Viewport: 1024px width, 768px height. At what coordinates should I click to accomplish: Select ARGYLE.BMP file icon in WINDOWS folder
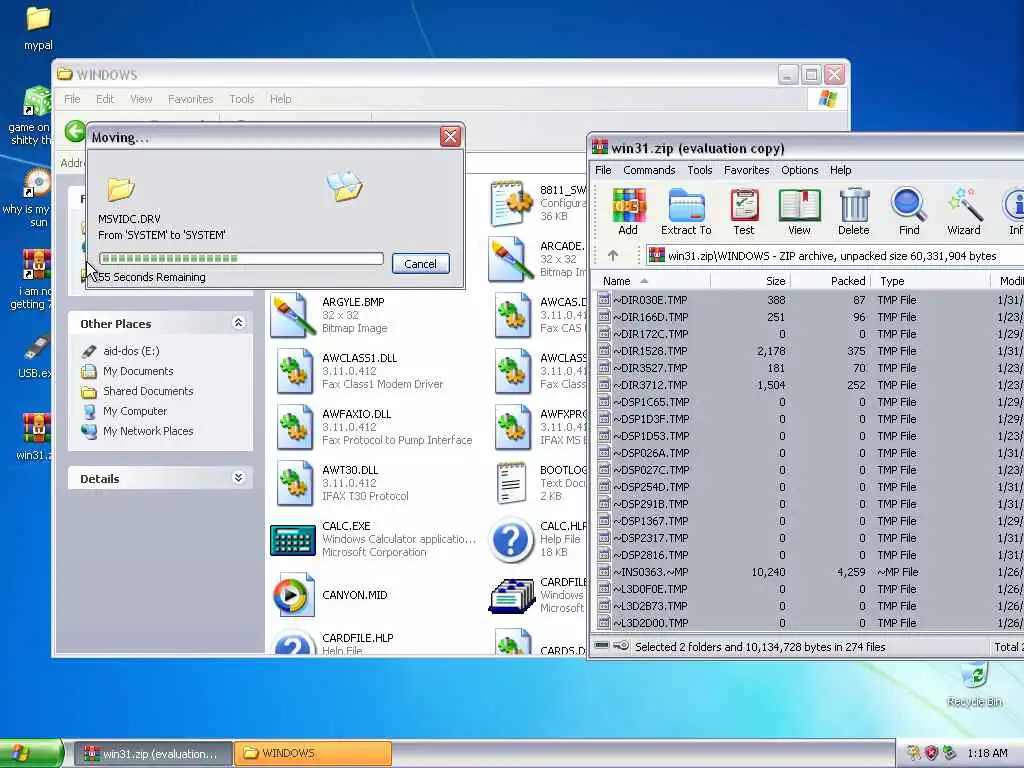[292, 315]
